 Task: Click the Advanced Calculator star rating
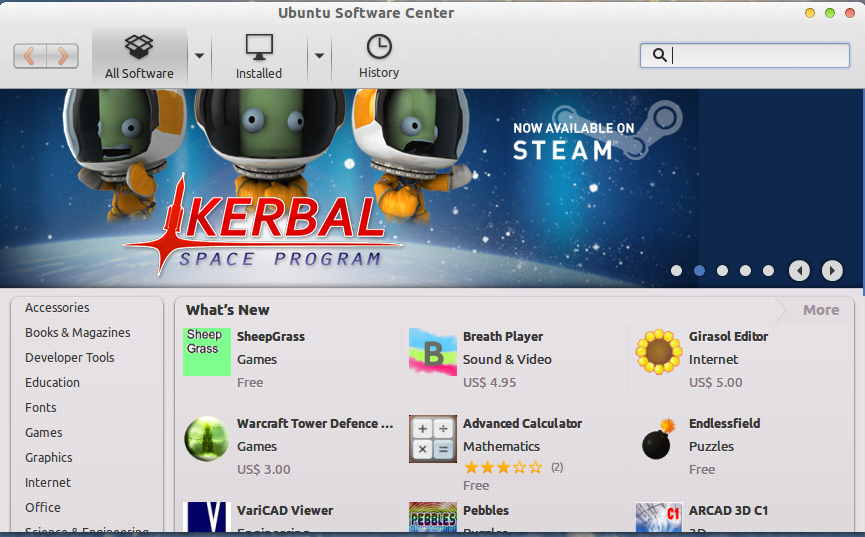pos(503,468)
